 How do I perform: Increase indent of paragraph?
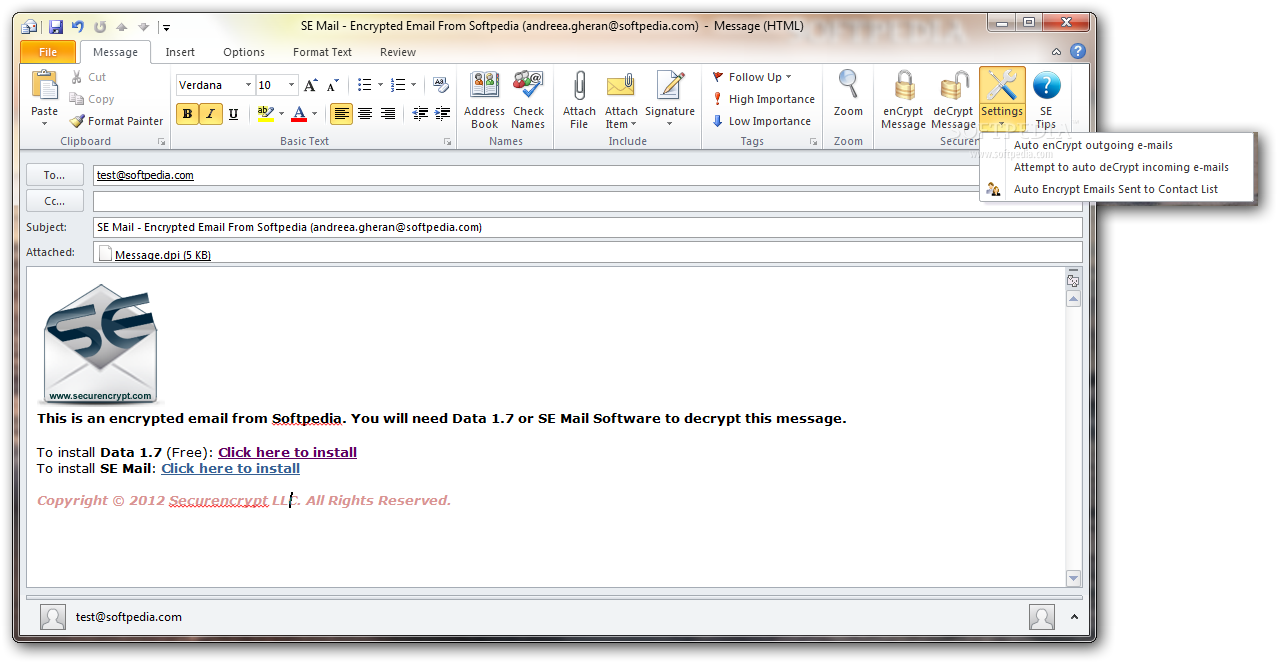442,114
